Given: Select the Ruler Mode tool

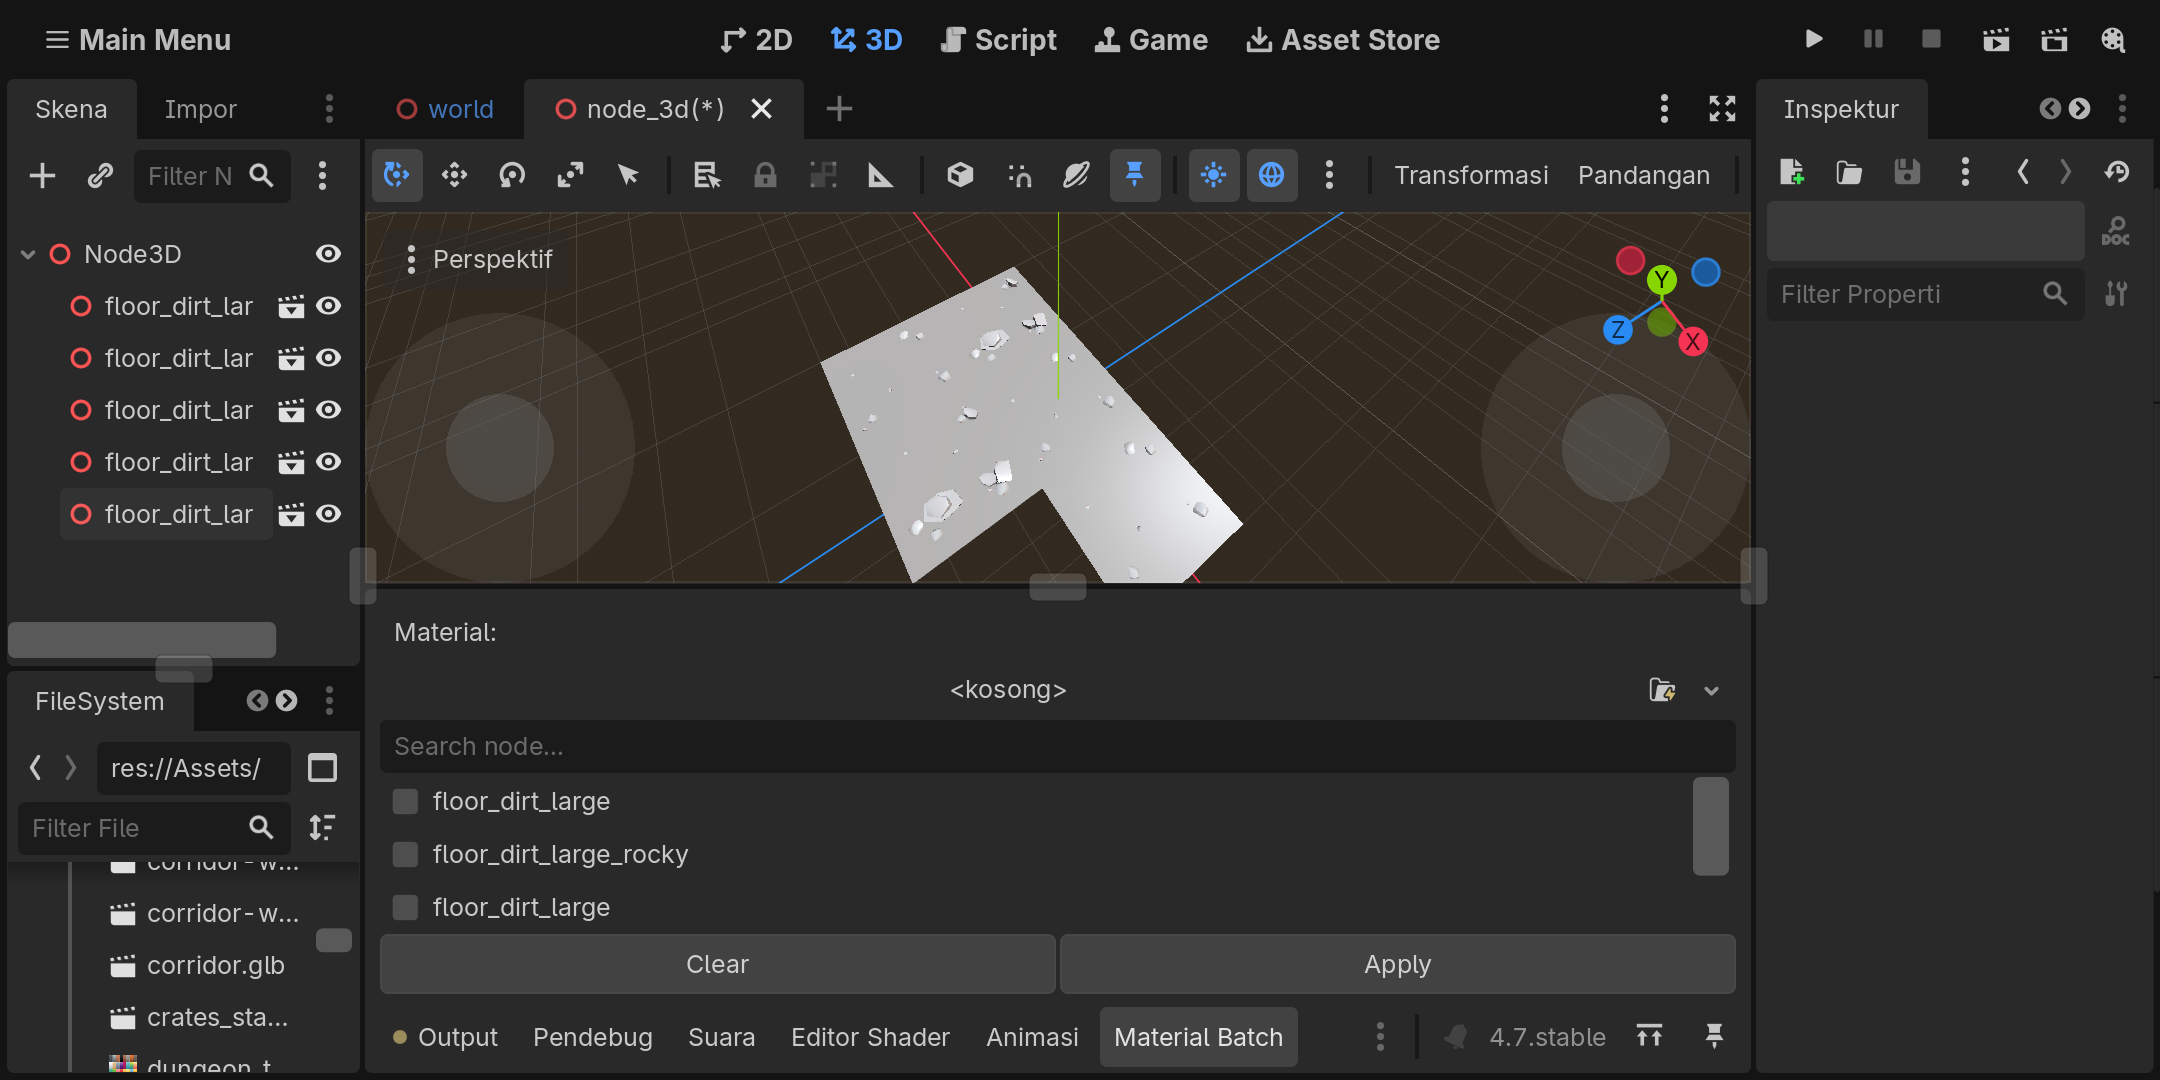Looking at the screenshot, I should coord(881,175).
